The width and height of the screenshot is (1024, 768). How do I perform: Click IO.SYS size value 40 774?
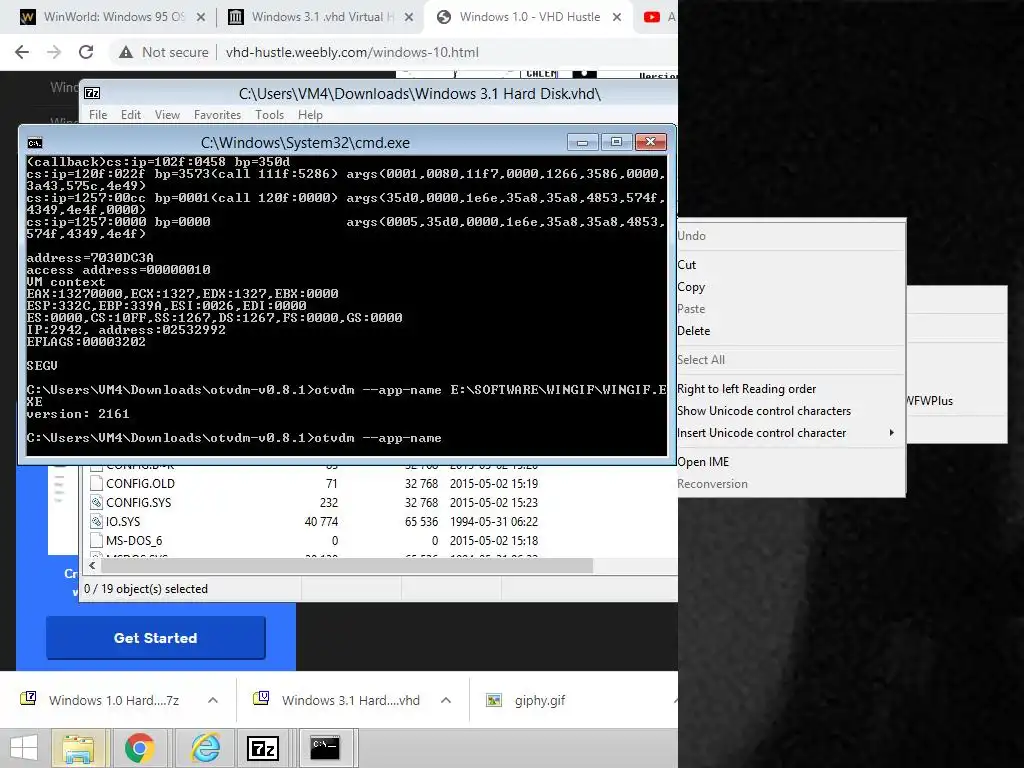click(321, 522)
